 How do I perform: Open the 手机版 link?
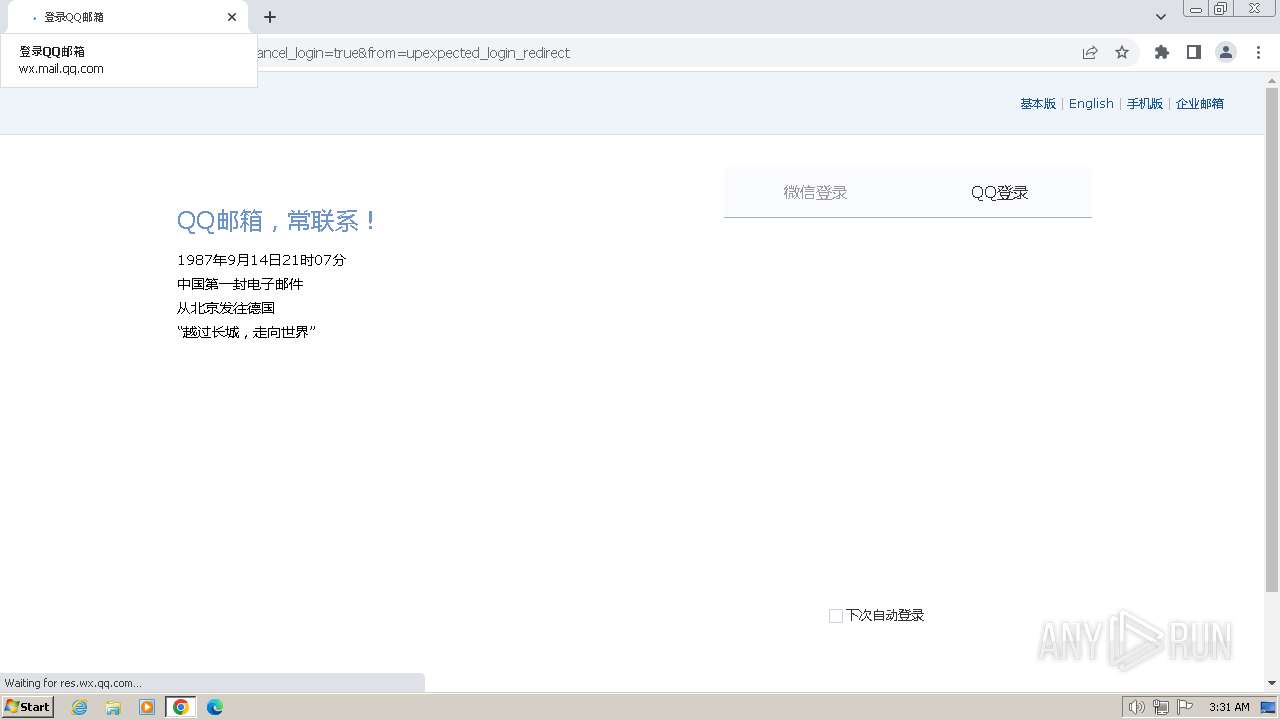(x=1145, y=104)
